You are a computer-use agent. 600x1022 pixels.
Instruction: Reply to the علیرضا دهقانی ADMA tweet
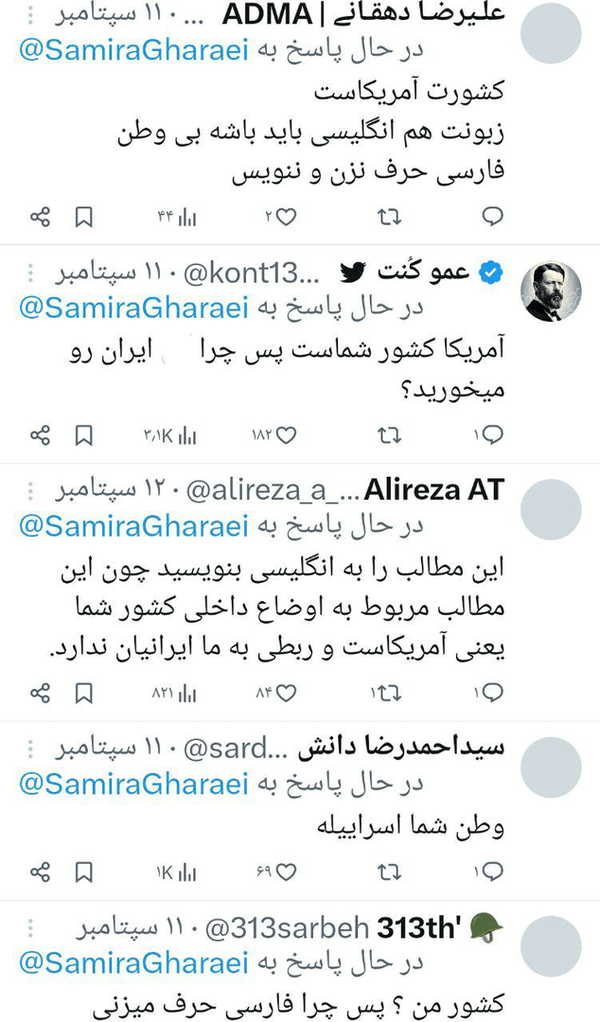coord(492,216)
